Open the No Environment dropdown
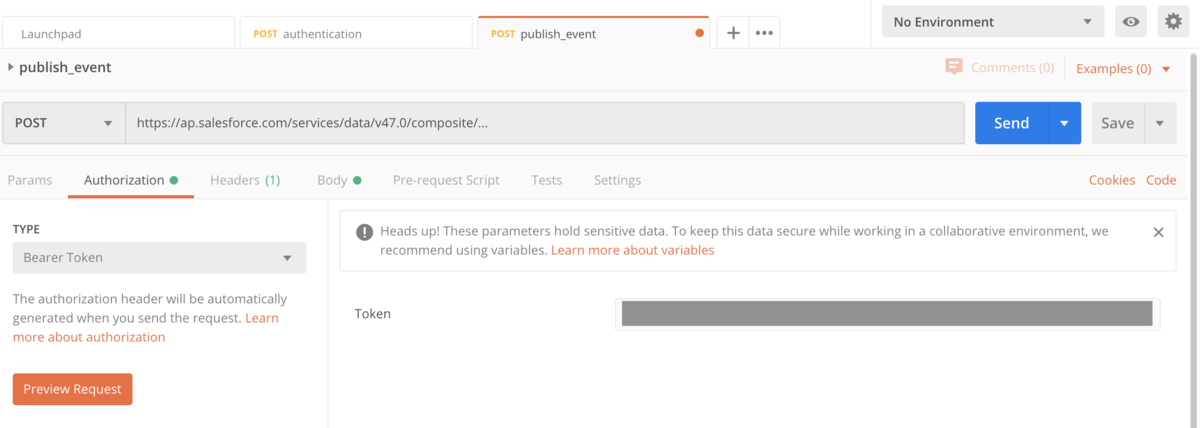The width and height of the screenshot is (1200, 428). 993,21
